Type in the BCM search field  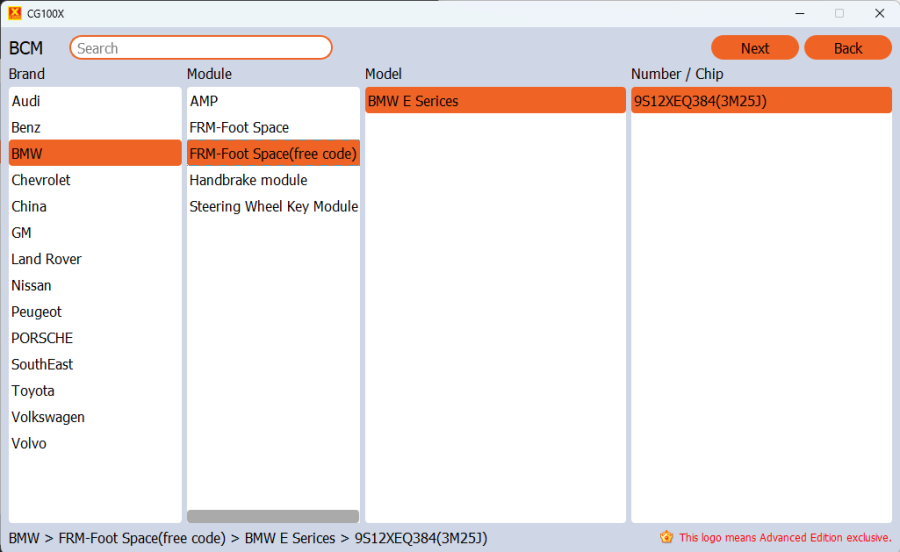coord(200,48)
